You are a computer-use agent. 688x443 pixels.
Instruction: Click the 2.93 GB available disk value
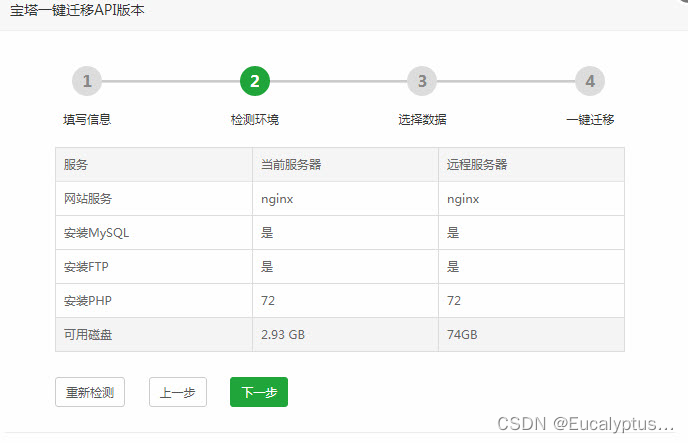[283, 335]
